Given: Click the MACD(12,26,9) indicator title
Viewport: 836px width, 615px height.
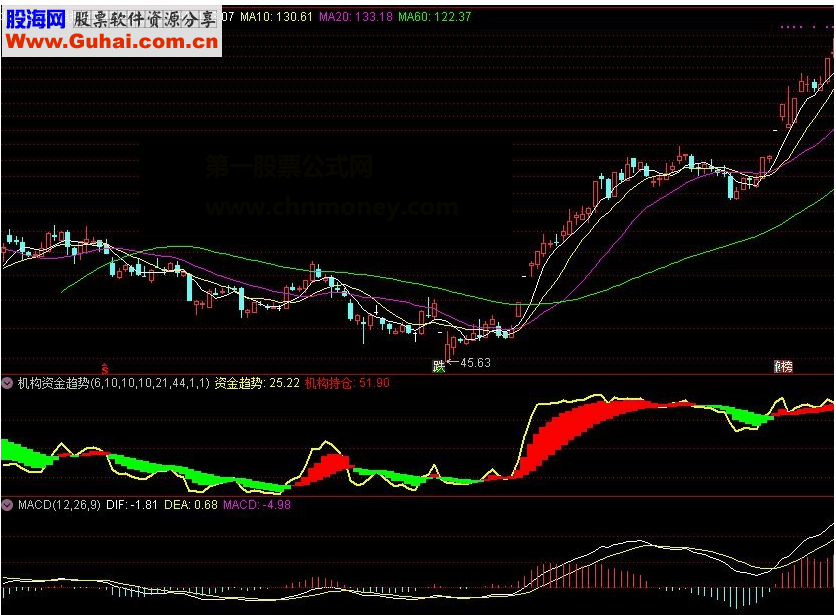Looking at the screenshot, I should click(x=59, y=505).
